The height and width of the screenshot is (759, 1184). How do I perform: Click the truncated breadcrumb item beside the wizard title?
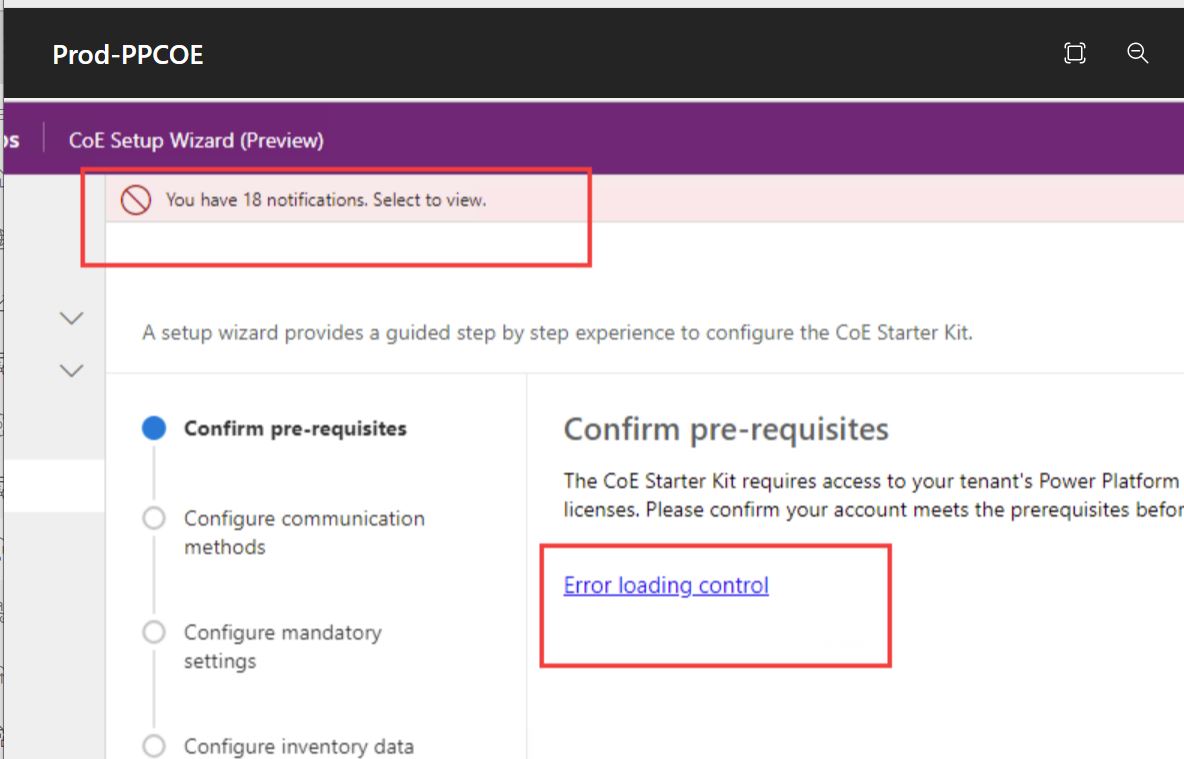coord(12,140)
